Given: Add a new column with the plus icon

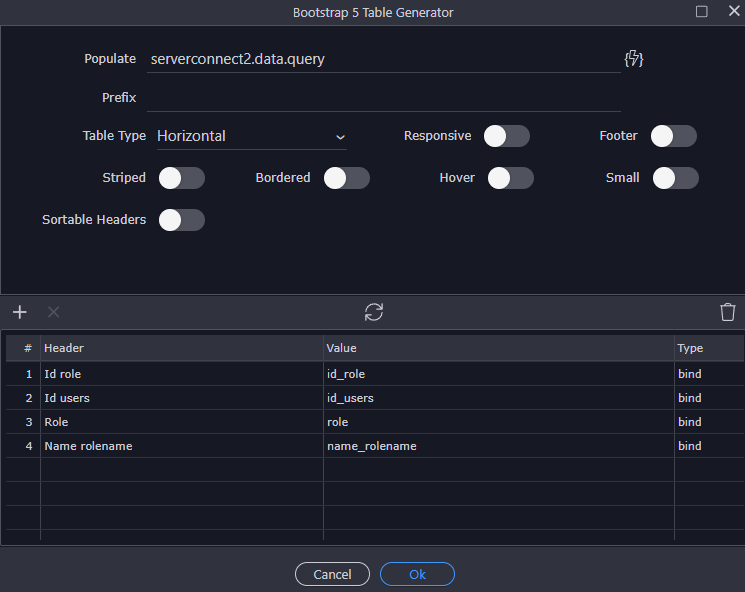Looking at the screenshot, I should [20, 312].
